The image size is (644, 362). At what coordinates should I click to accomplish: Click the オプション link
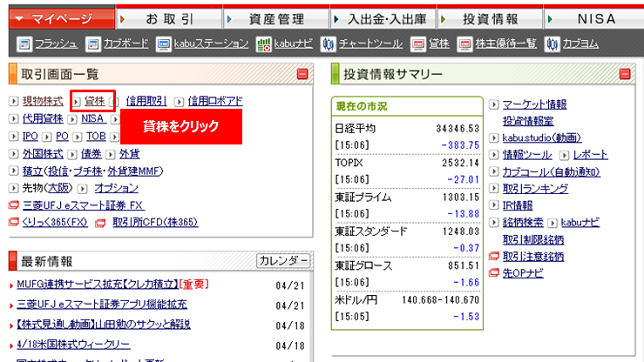coord(117,188)
